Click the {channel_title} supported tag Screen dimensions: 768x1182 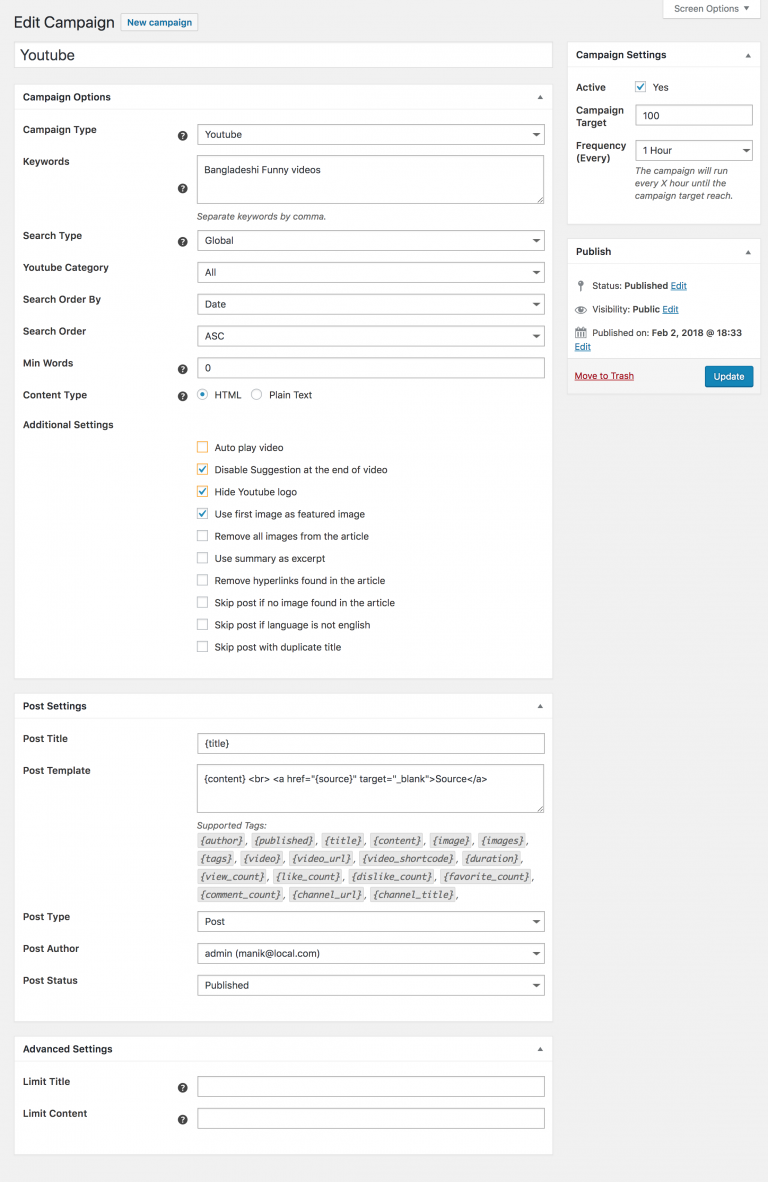coord(413,895)
